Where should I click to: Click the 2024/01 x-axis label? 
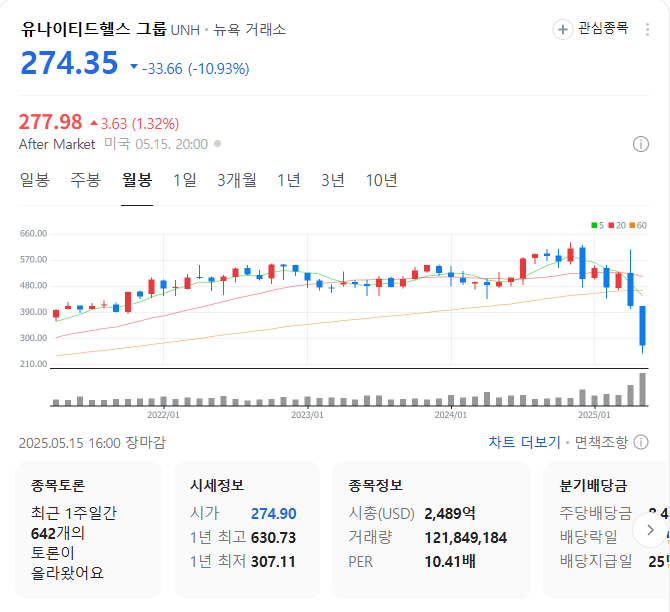pyautogui.click(x=451, y=415)
